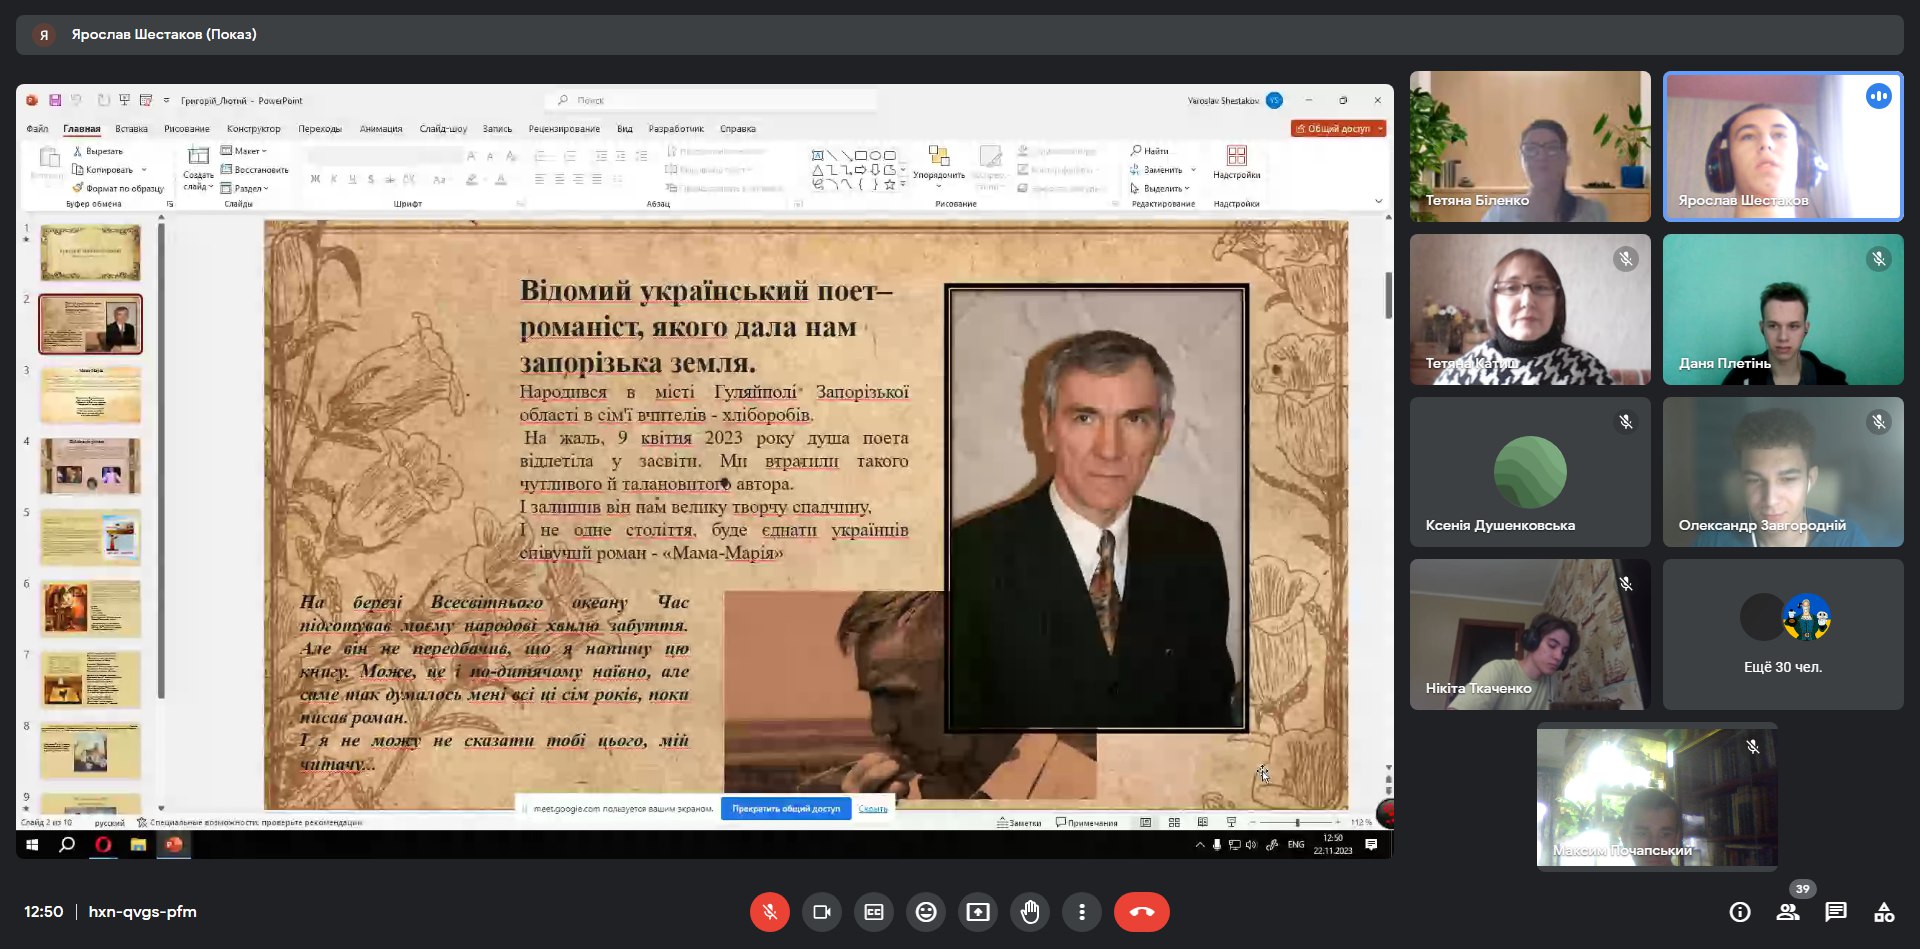Open the emoji reactions button
Screen dimensions: 1920x949
click(926, 912)
